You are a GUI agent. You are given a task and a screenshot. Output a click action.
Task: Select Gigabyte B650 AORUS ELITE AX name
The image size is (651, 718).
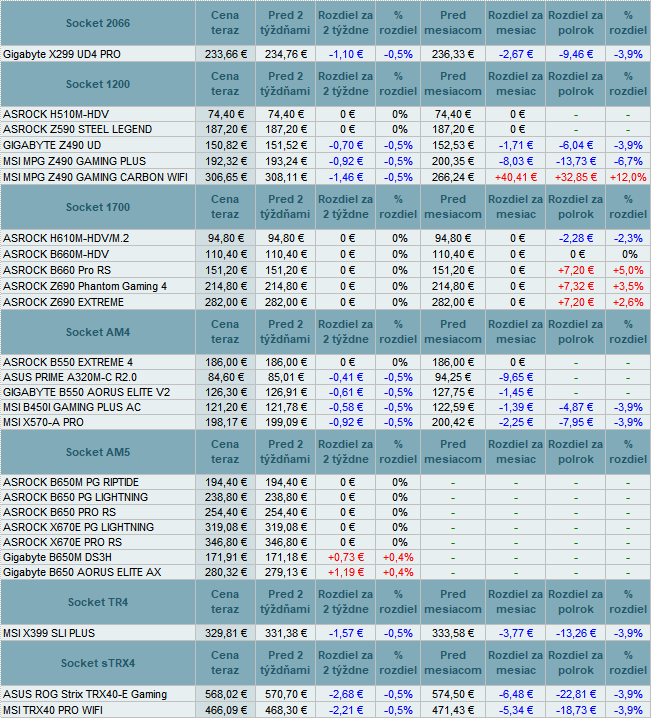click(x=82, y=572)
